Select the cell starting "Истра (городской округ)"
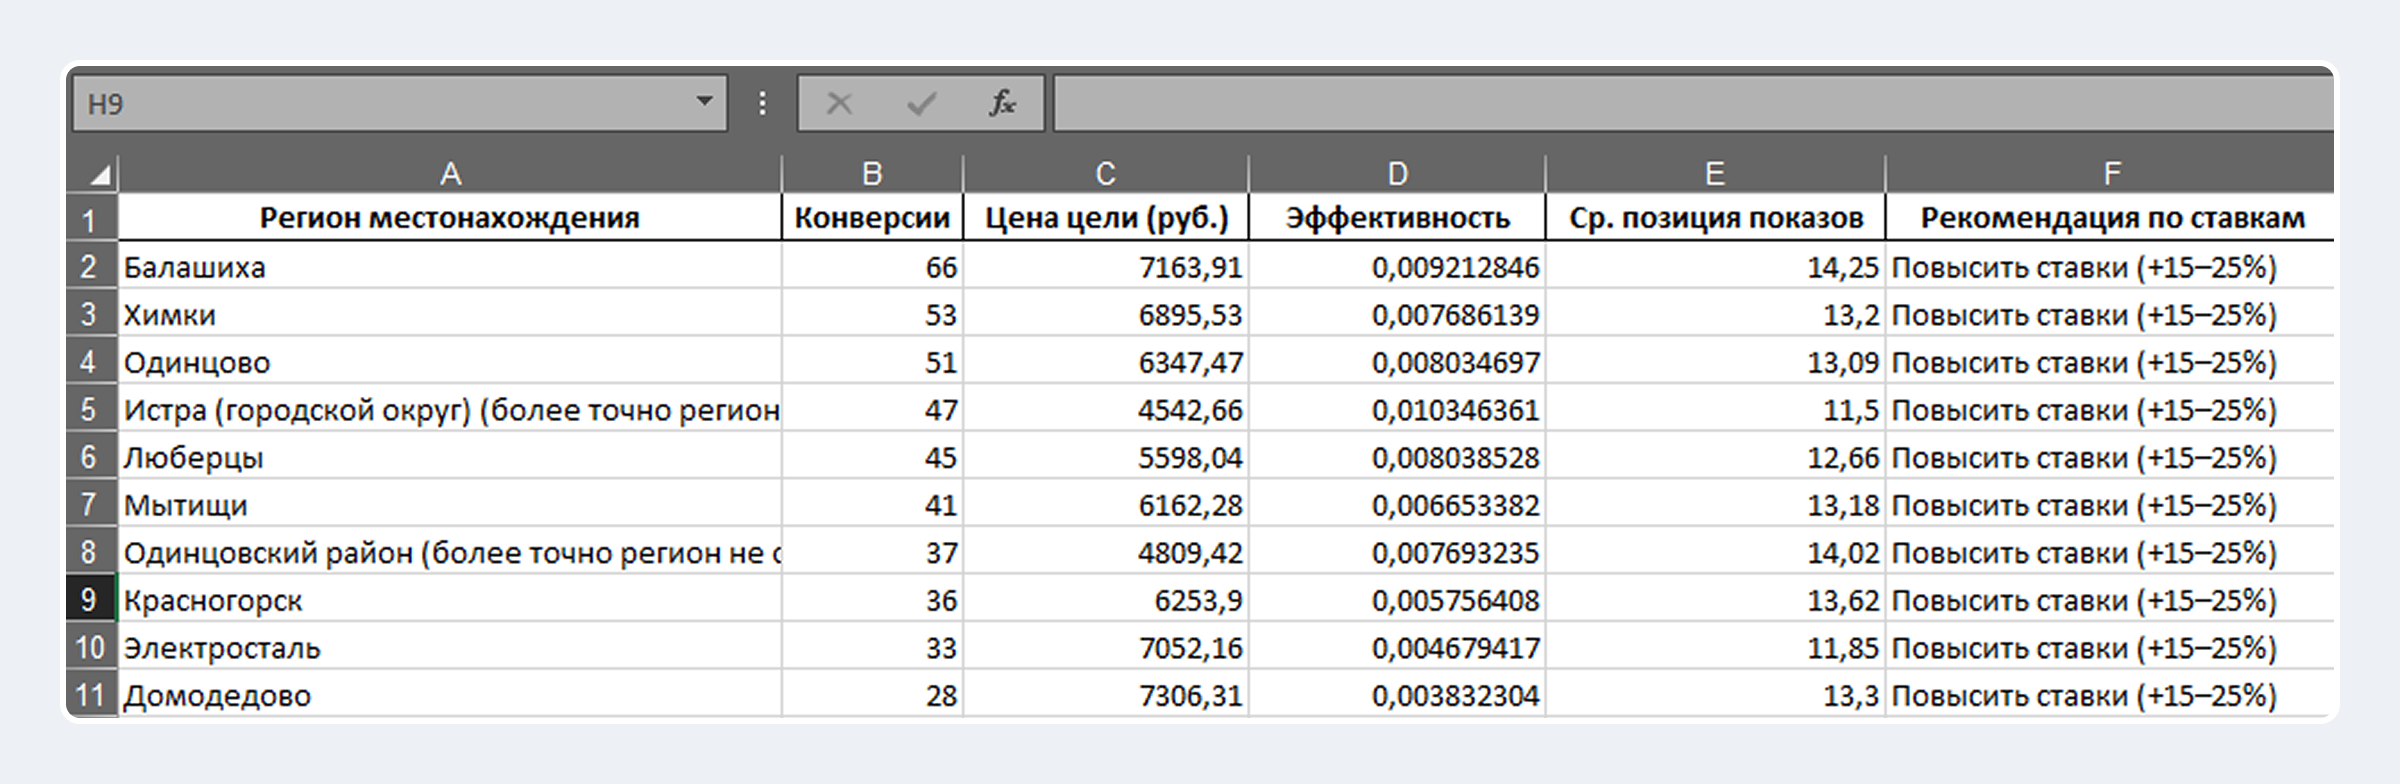Viewport: 2400px width, 784px height. pyautogui.click(x=450, y=409)
